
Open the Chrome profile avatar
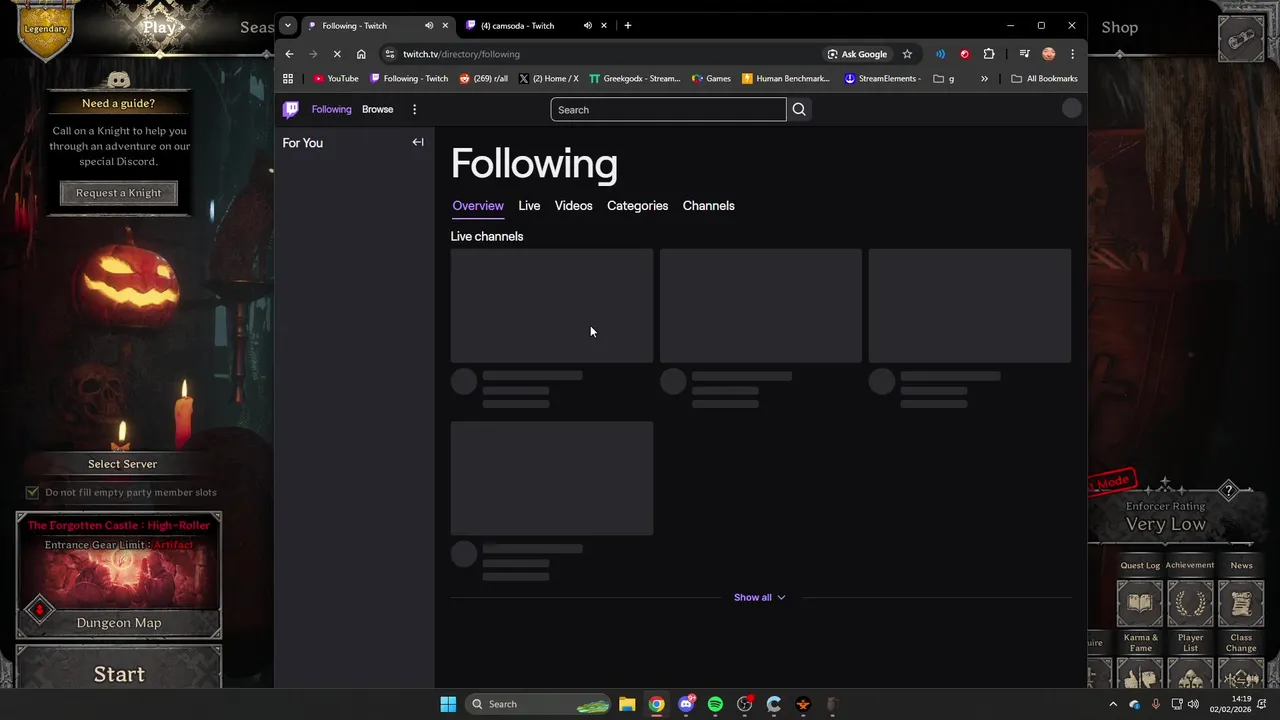coord(1048,54)
